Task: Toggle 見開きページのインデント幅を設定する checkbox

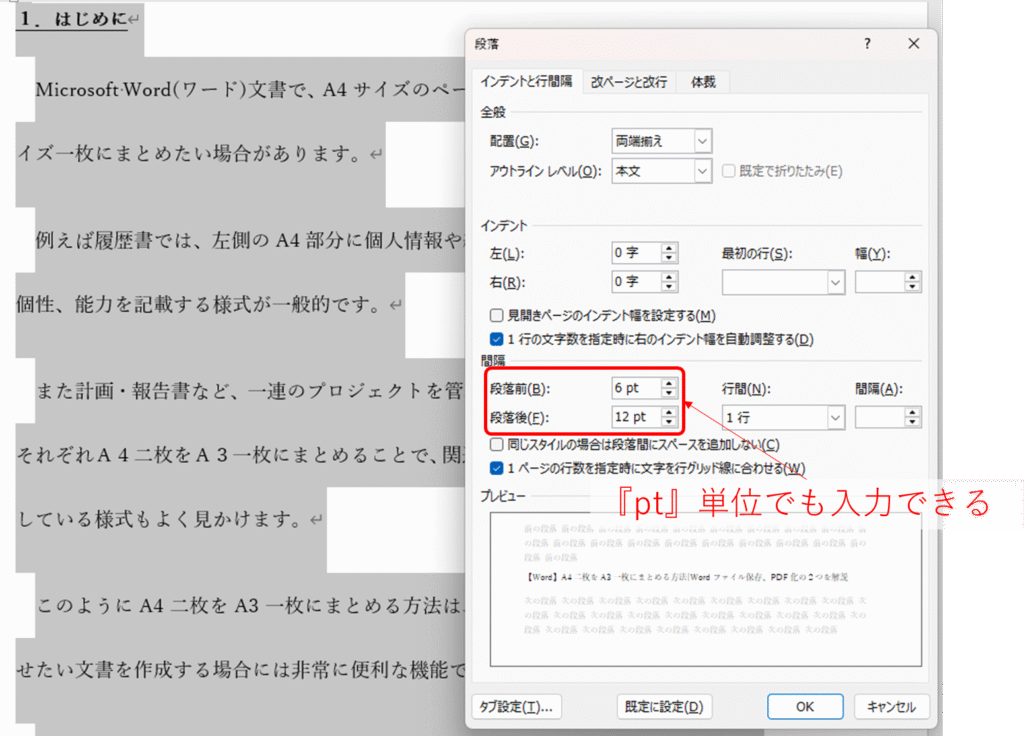Action: pyautogui.click(x=497, y=315)
